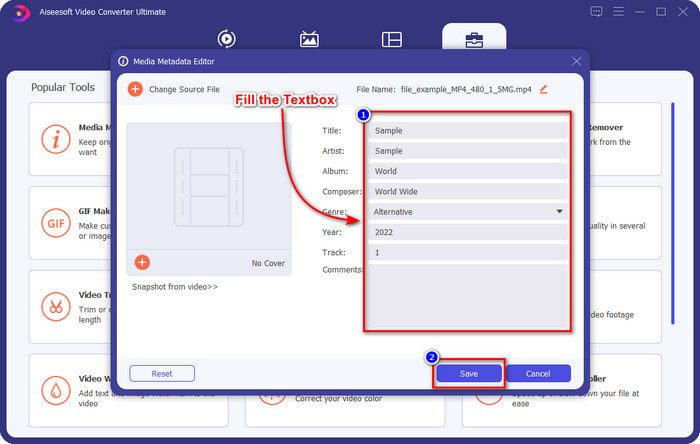Click the pencil icon to rename file

(x=544, y=89)
